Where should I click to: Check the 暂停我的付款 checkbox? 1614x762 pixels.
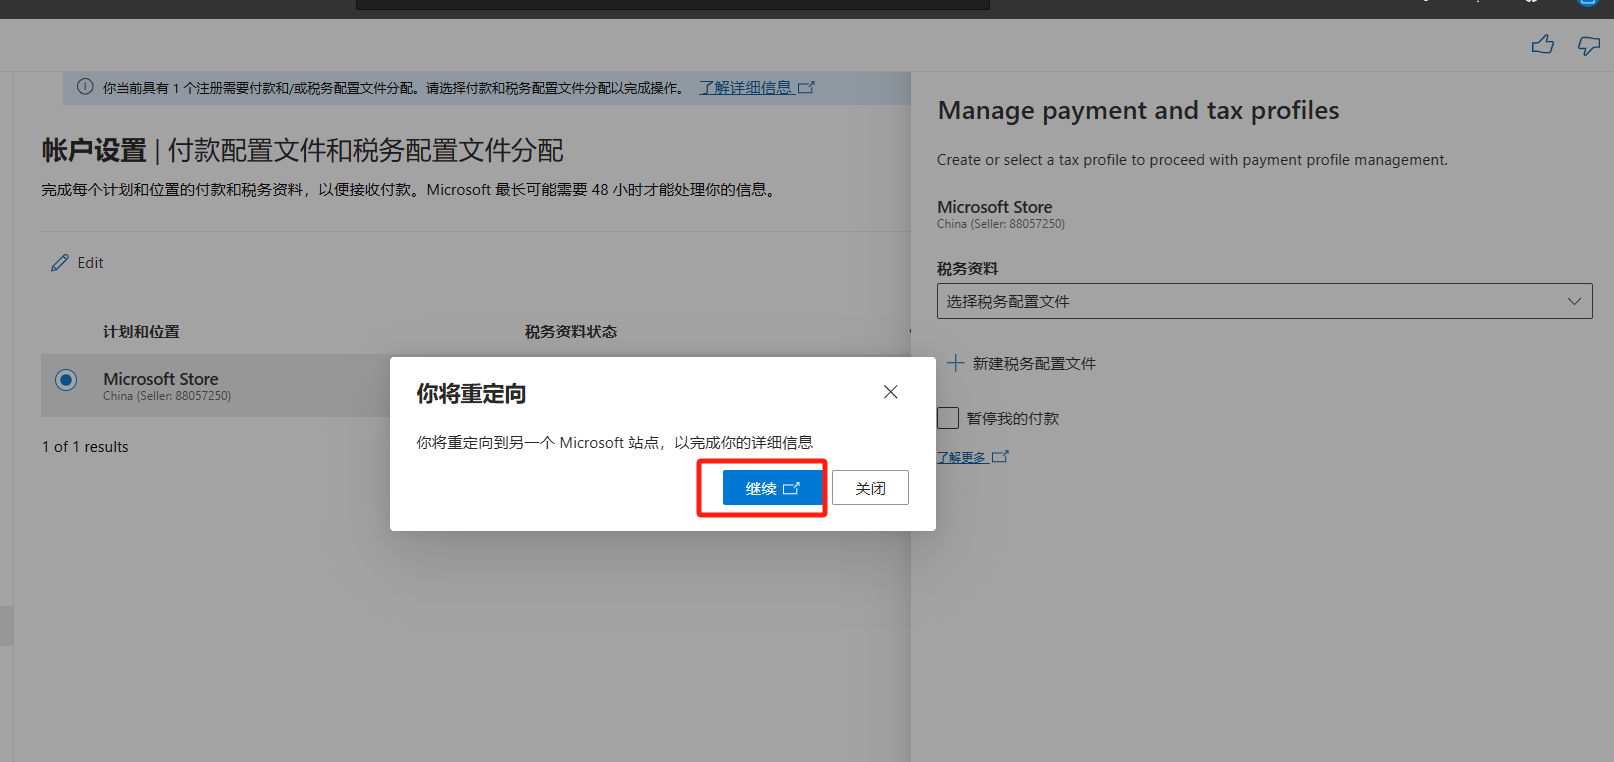(948, 418)
